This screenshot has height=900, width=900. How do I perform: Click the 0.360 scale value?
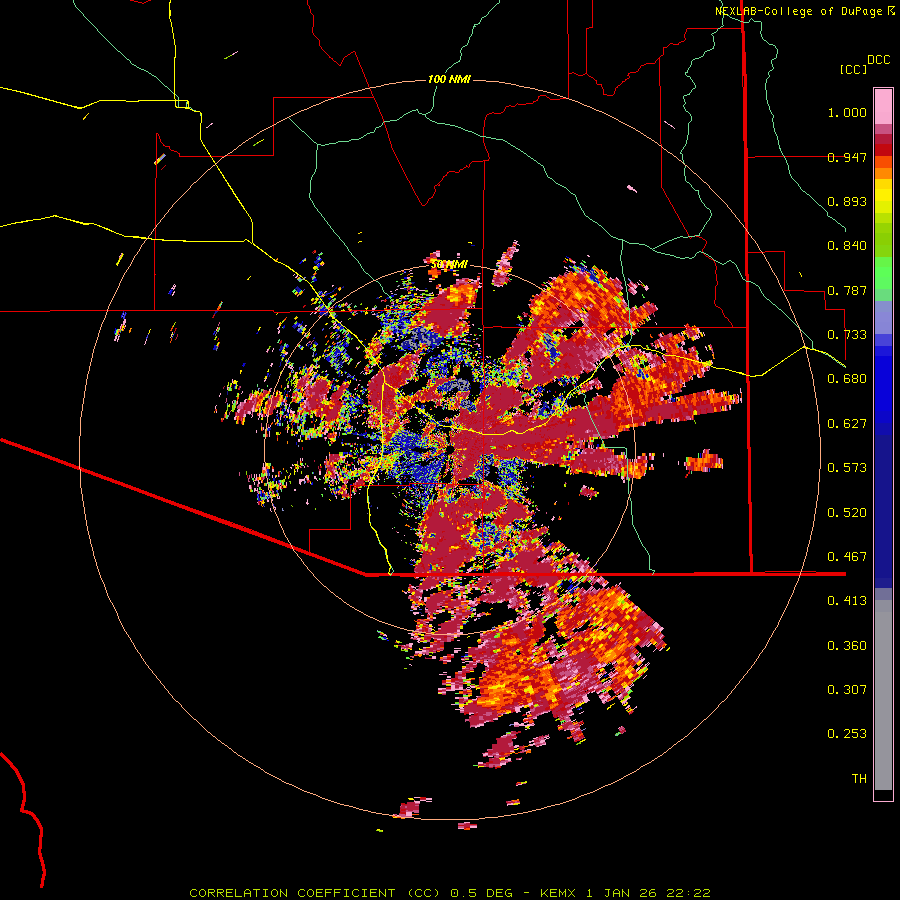pos(847,646)
